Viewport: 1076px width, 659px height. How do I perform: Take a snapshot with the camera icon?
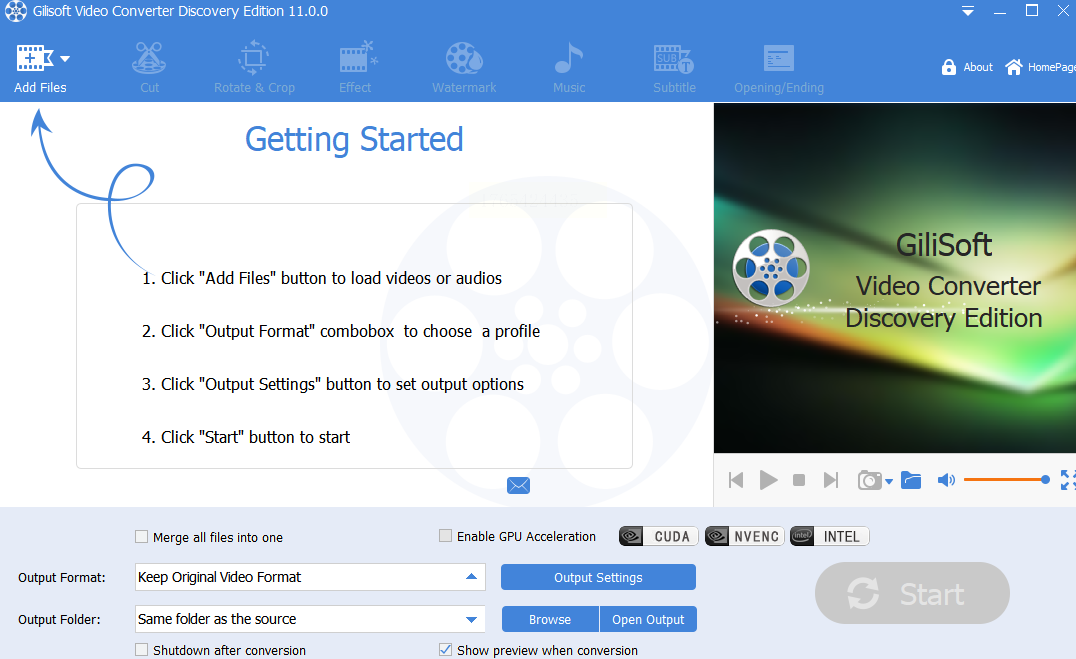coord(869,480)
